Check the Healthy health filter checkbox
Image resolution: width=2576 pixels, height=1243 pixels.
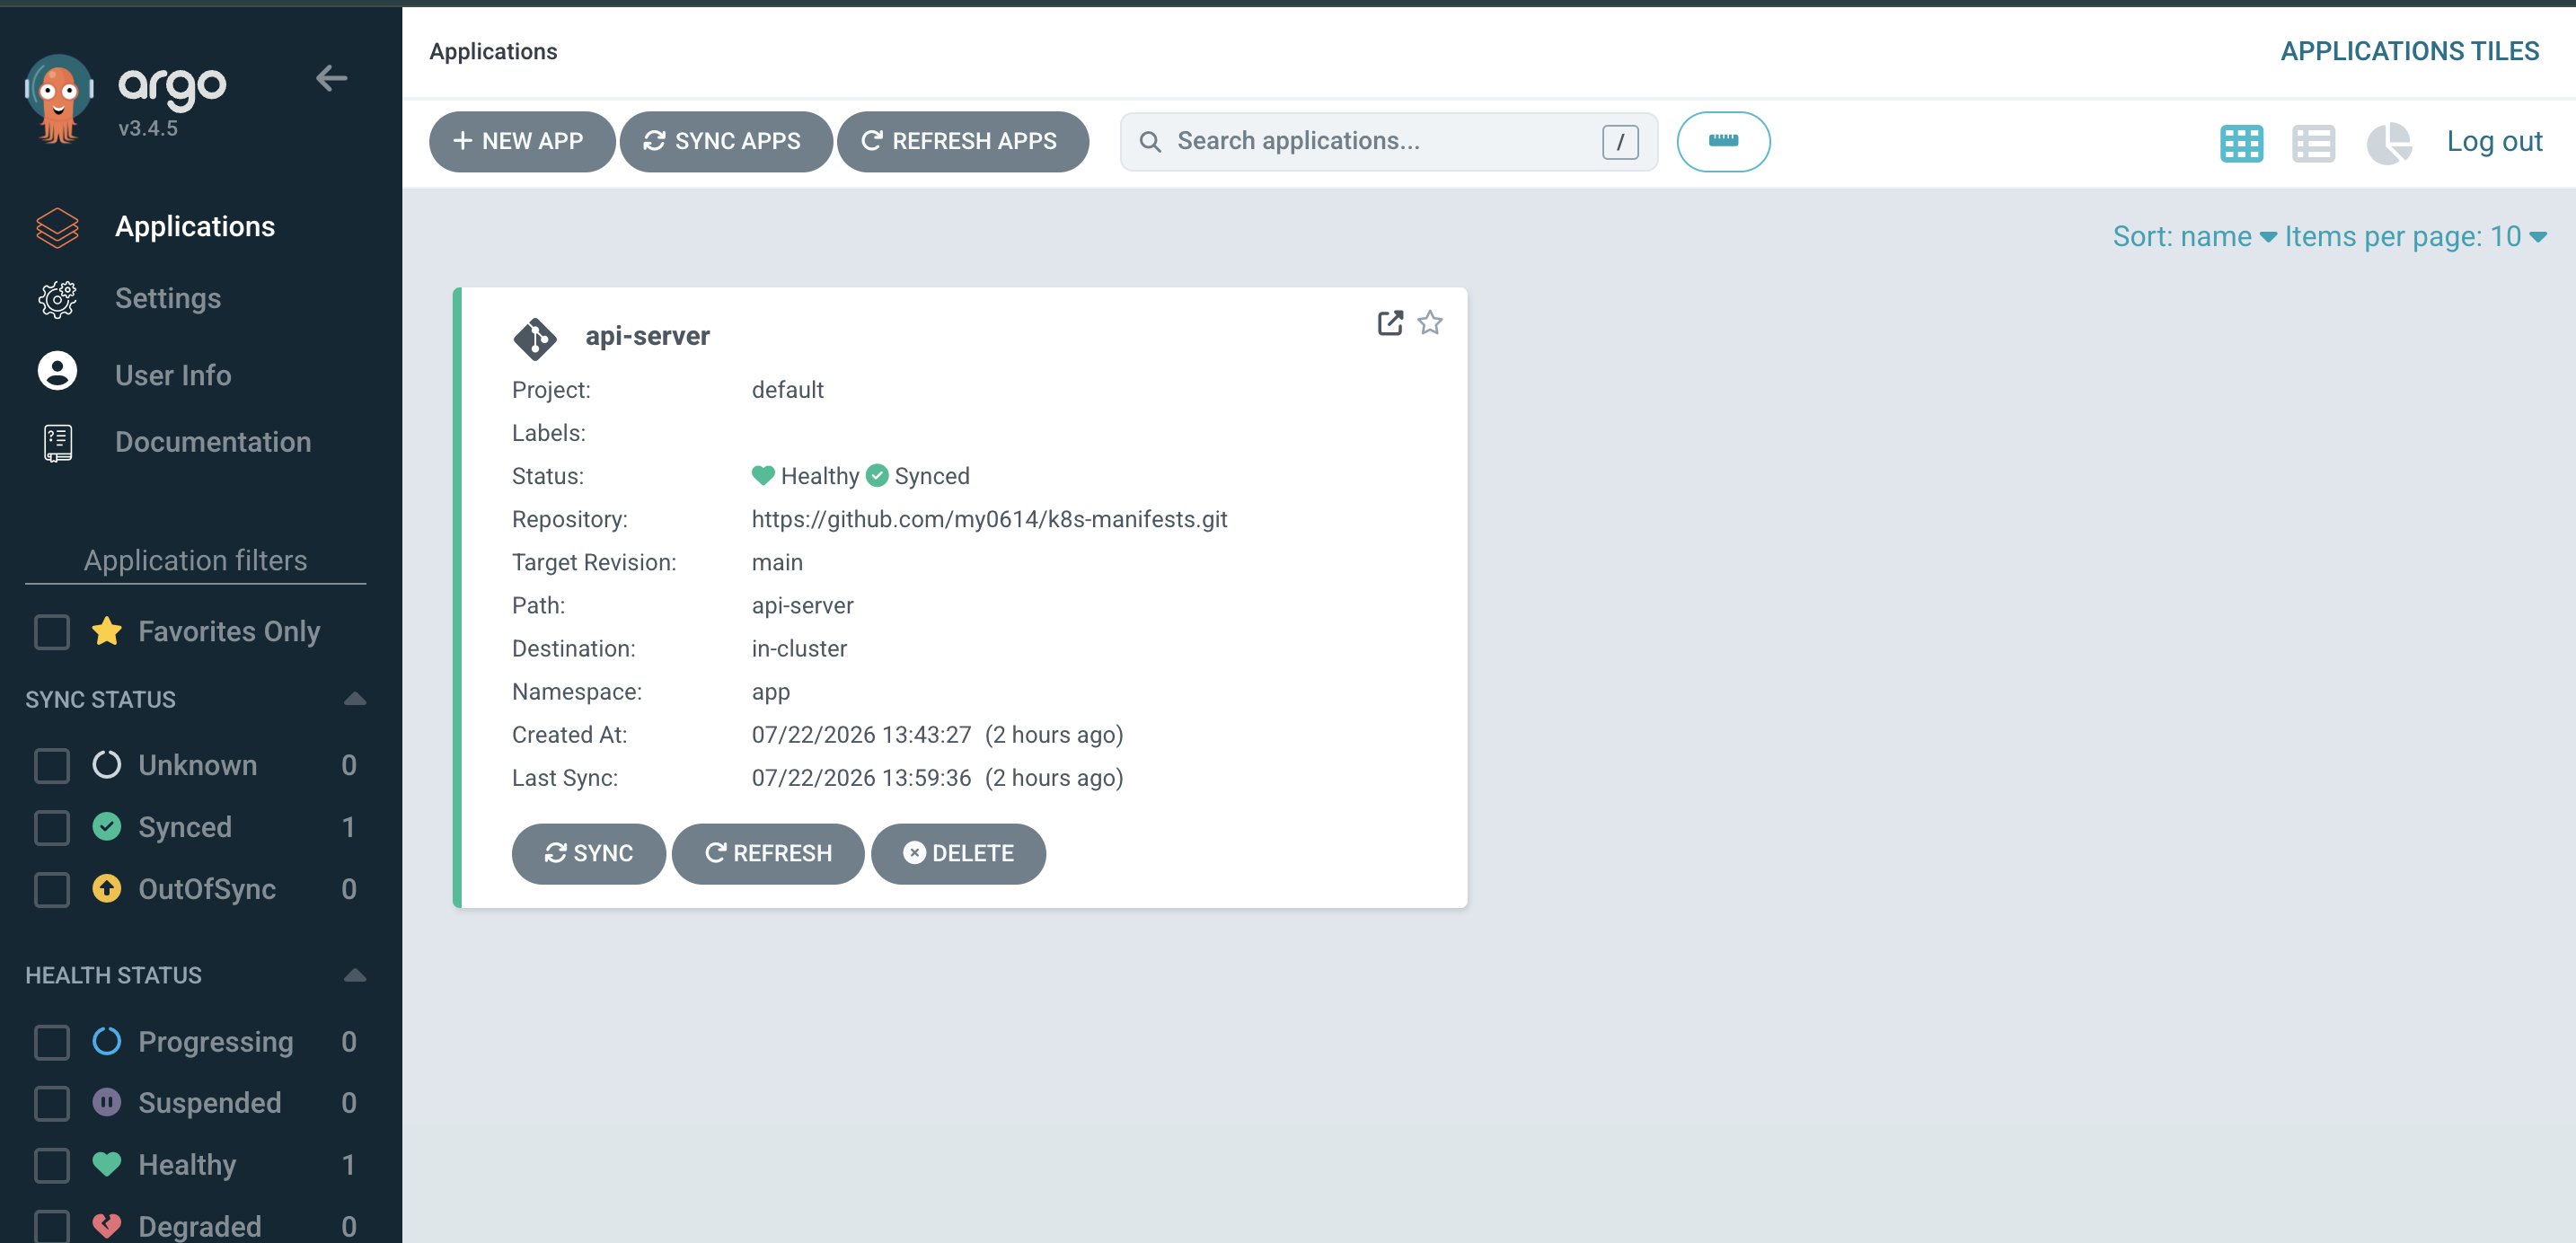[x=52, y=1165]
